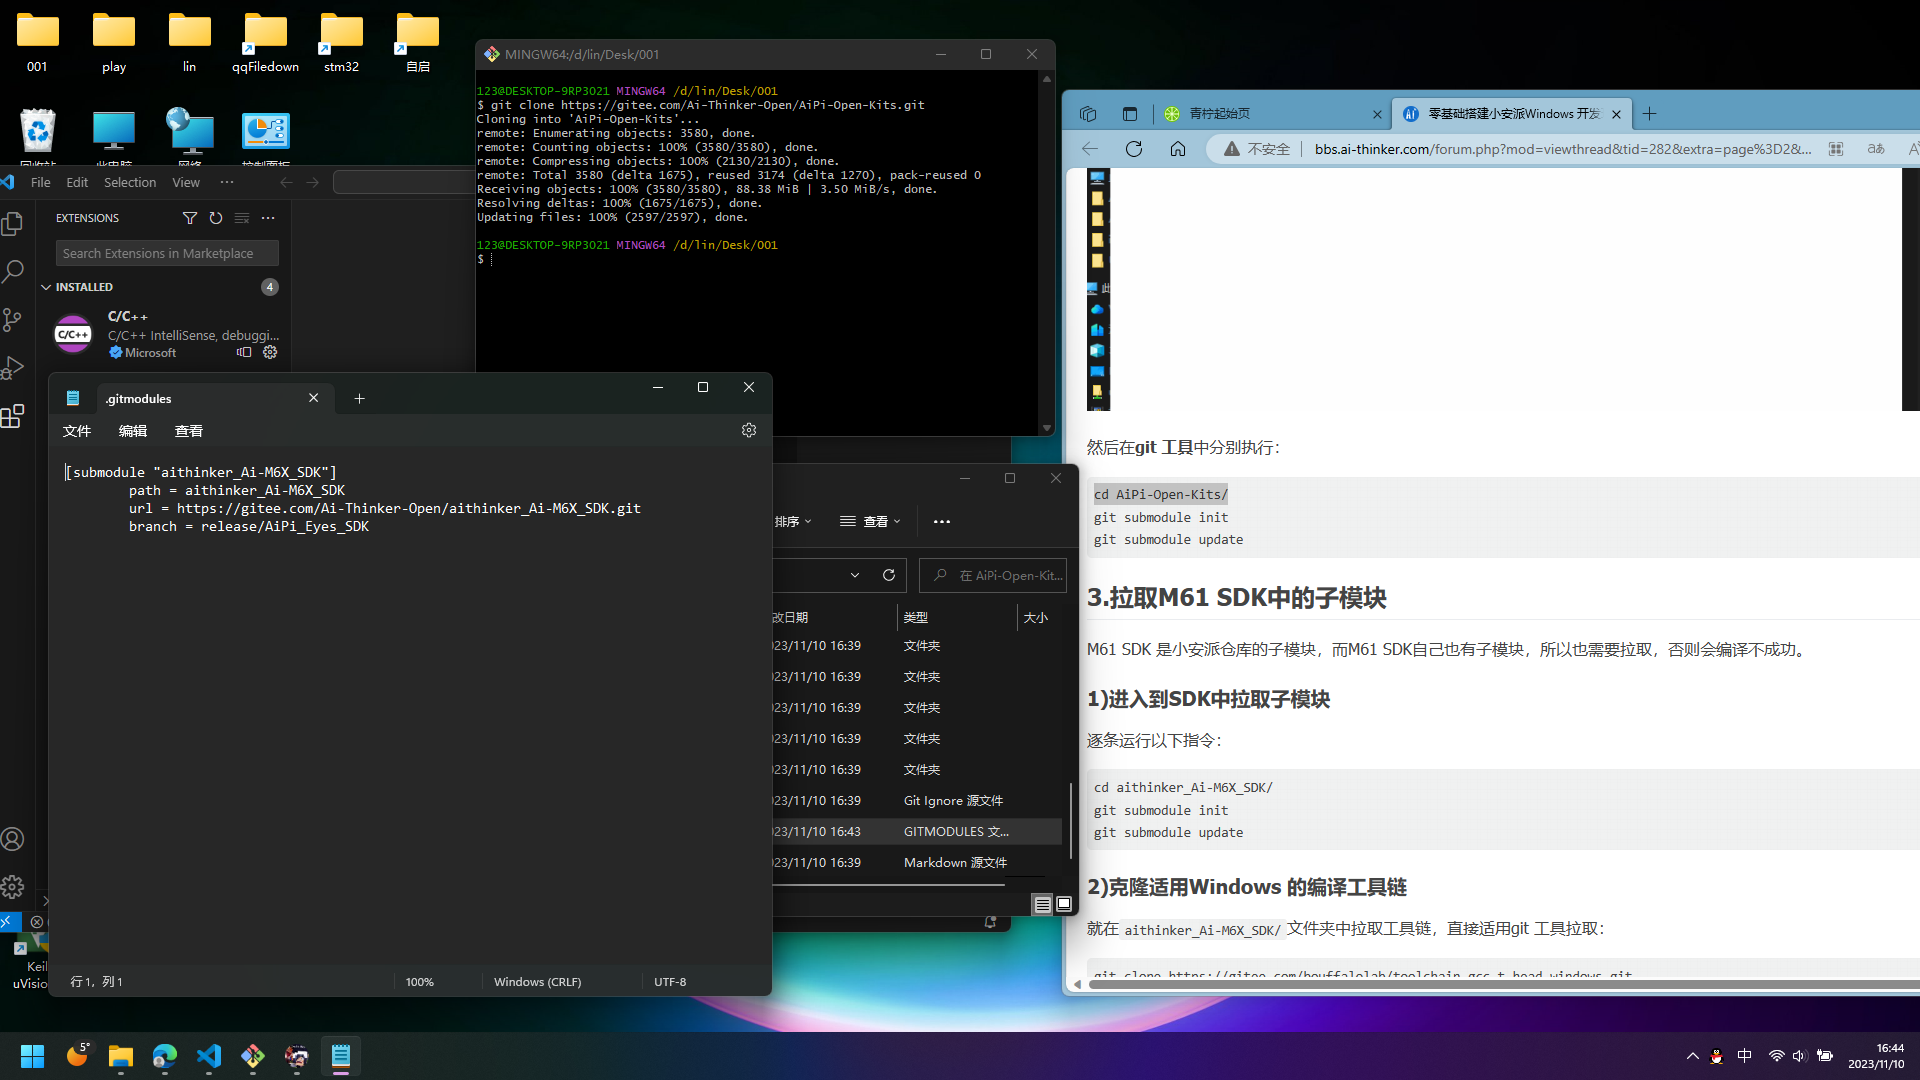Click Windows (CRLF) line ending status
Screen dimensions: 1920x1080
pos(537,982)
